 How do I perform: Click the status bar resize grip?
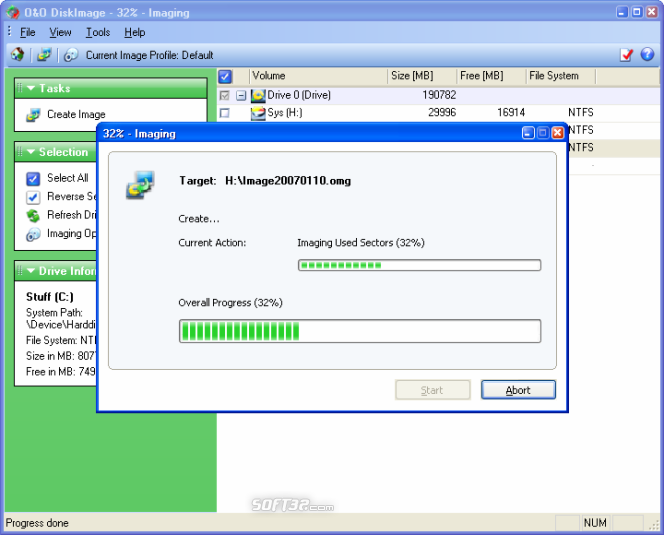(x=654, y=524)
